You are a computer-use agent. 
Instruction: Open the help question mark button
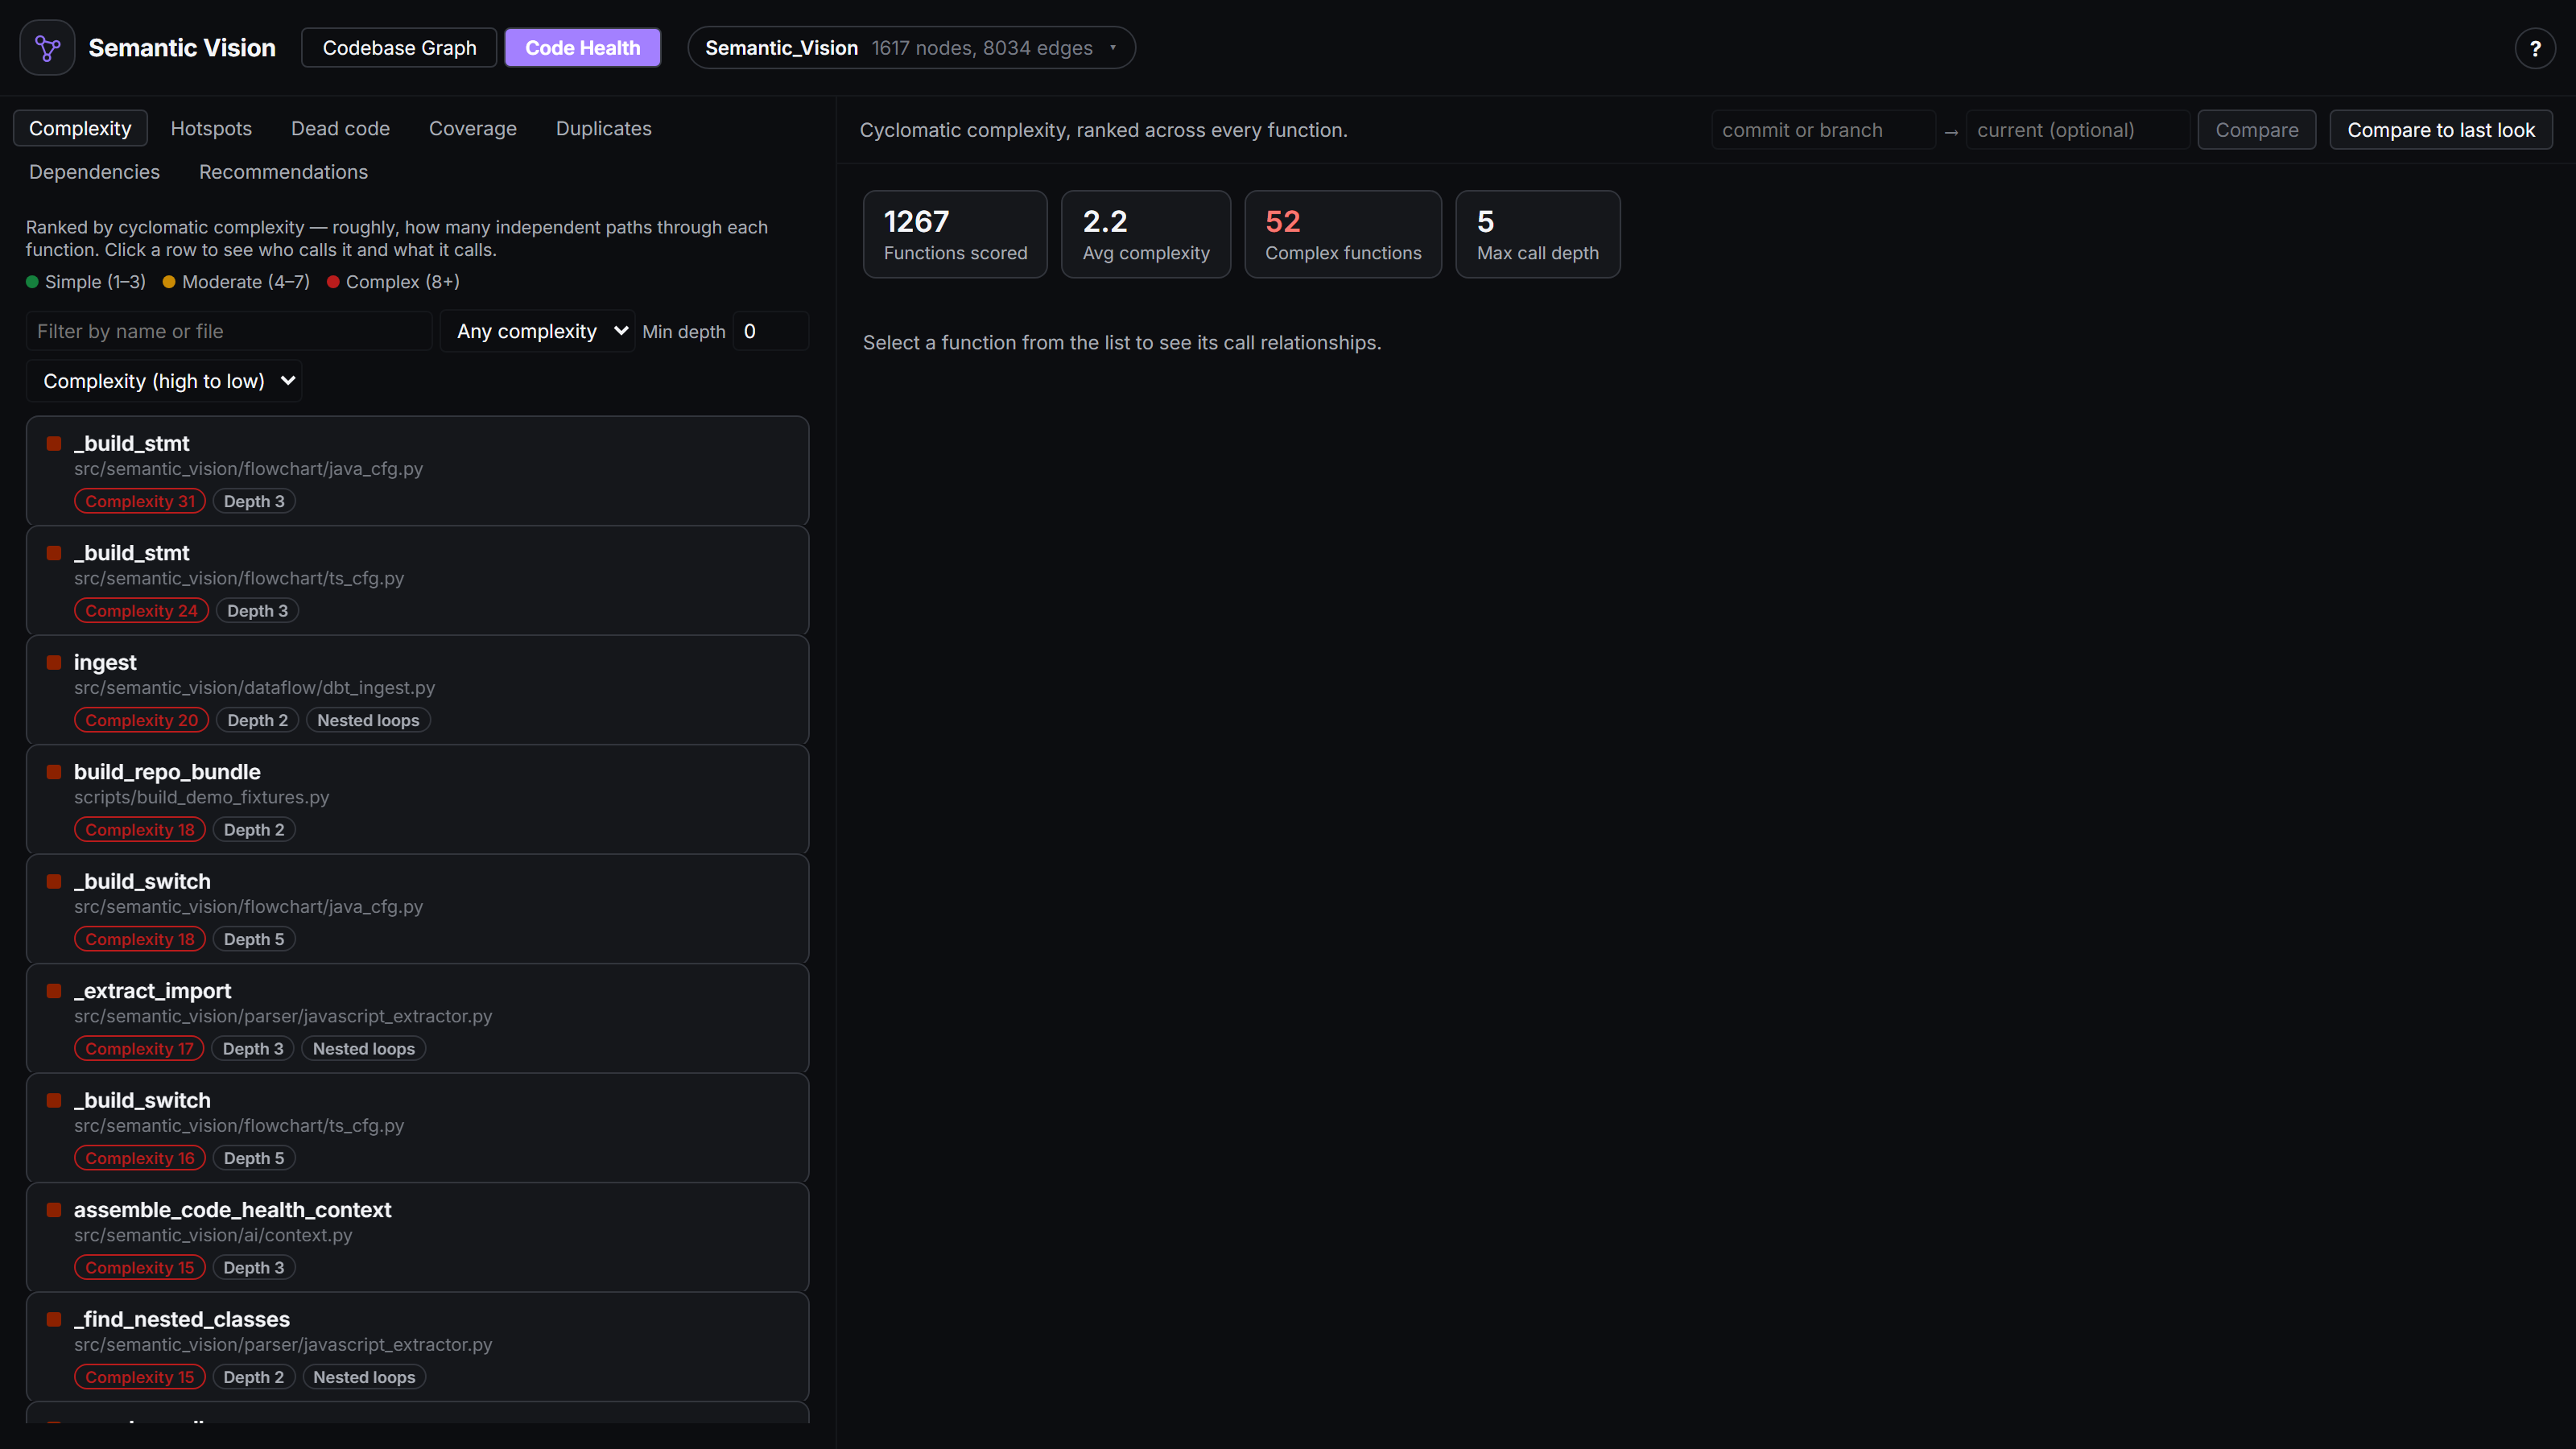[x=2535, y=48]
